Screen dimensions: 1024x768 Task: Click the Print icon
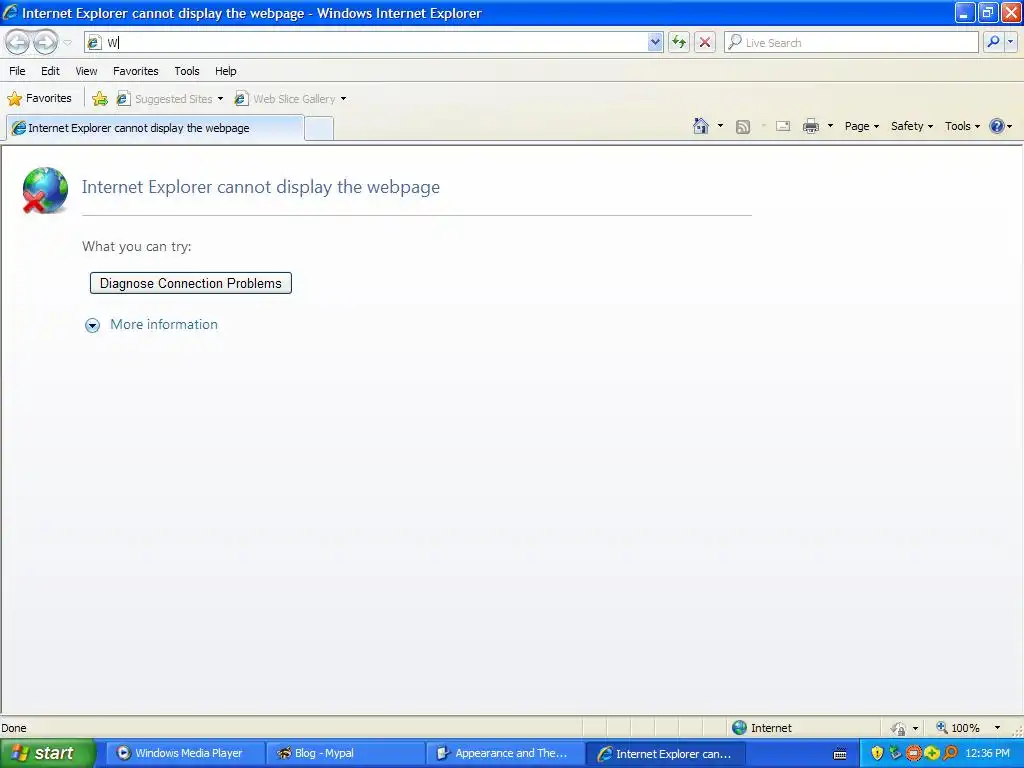pyautogui.click(x=811, y=126)
